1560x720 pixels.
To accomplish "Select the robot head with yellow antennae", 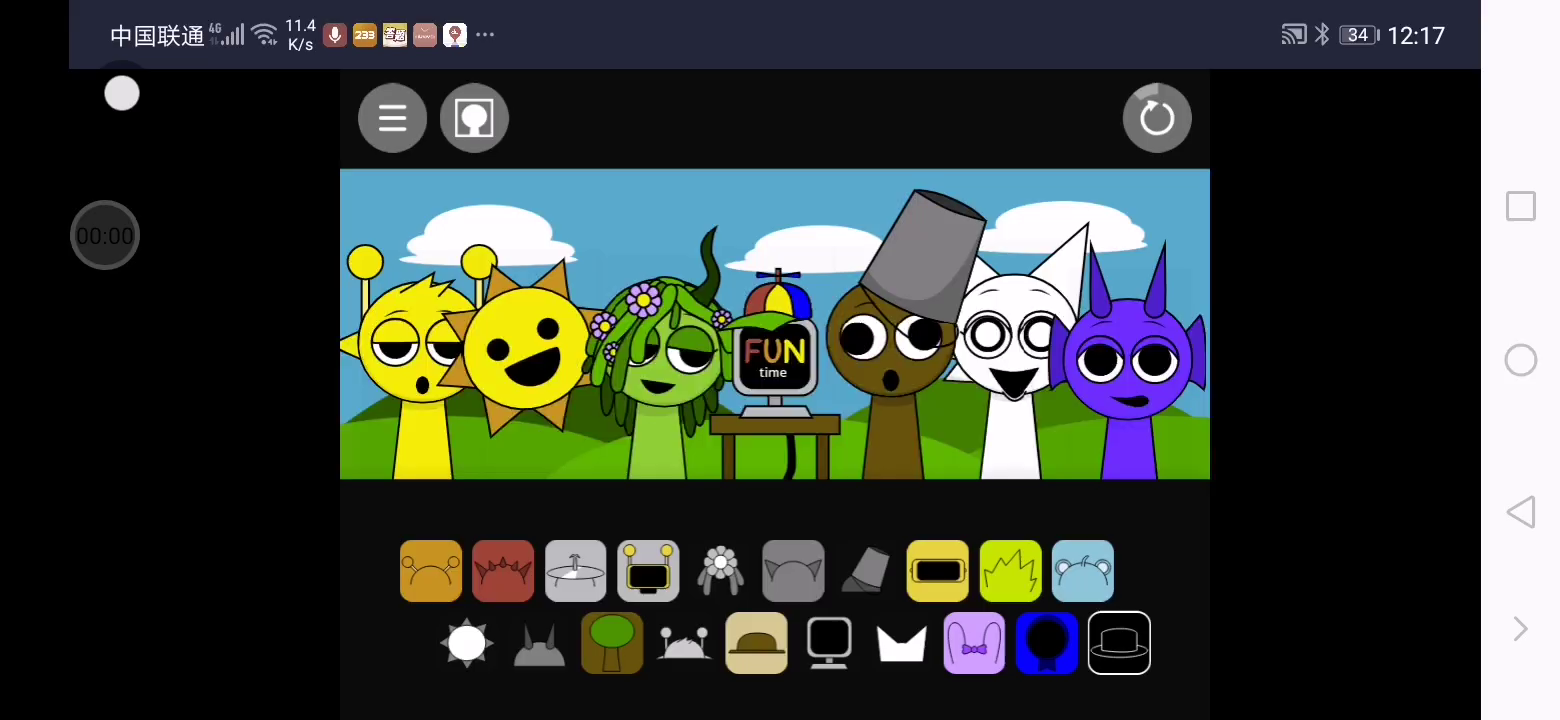I will 648,571.
